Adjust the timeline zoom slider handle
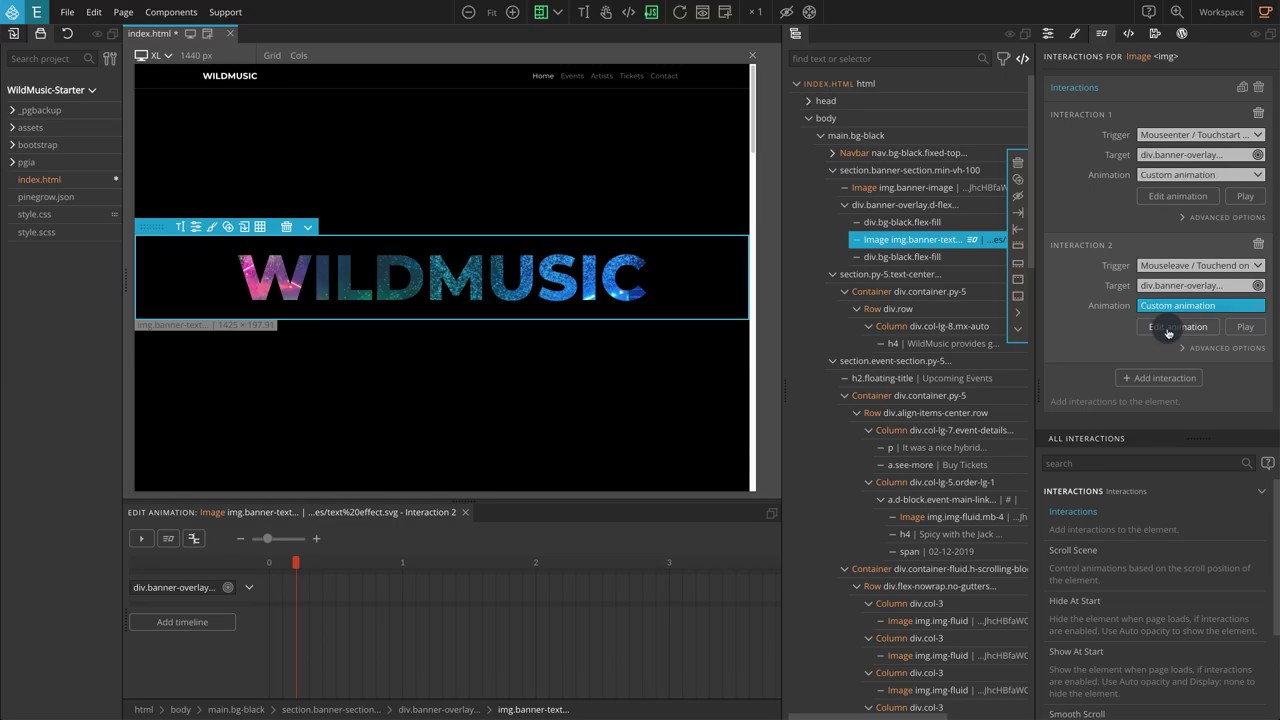The width and height of the screenshot is (1280, 720). 267,539
